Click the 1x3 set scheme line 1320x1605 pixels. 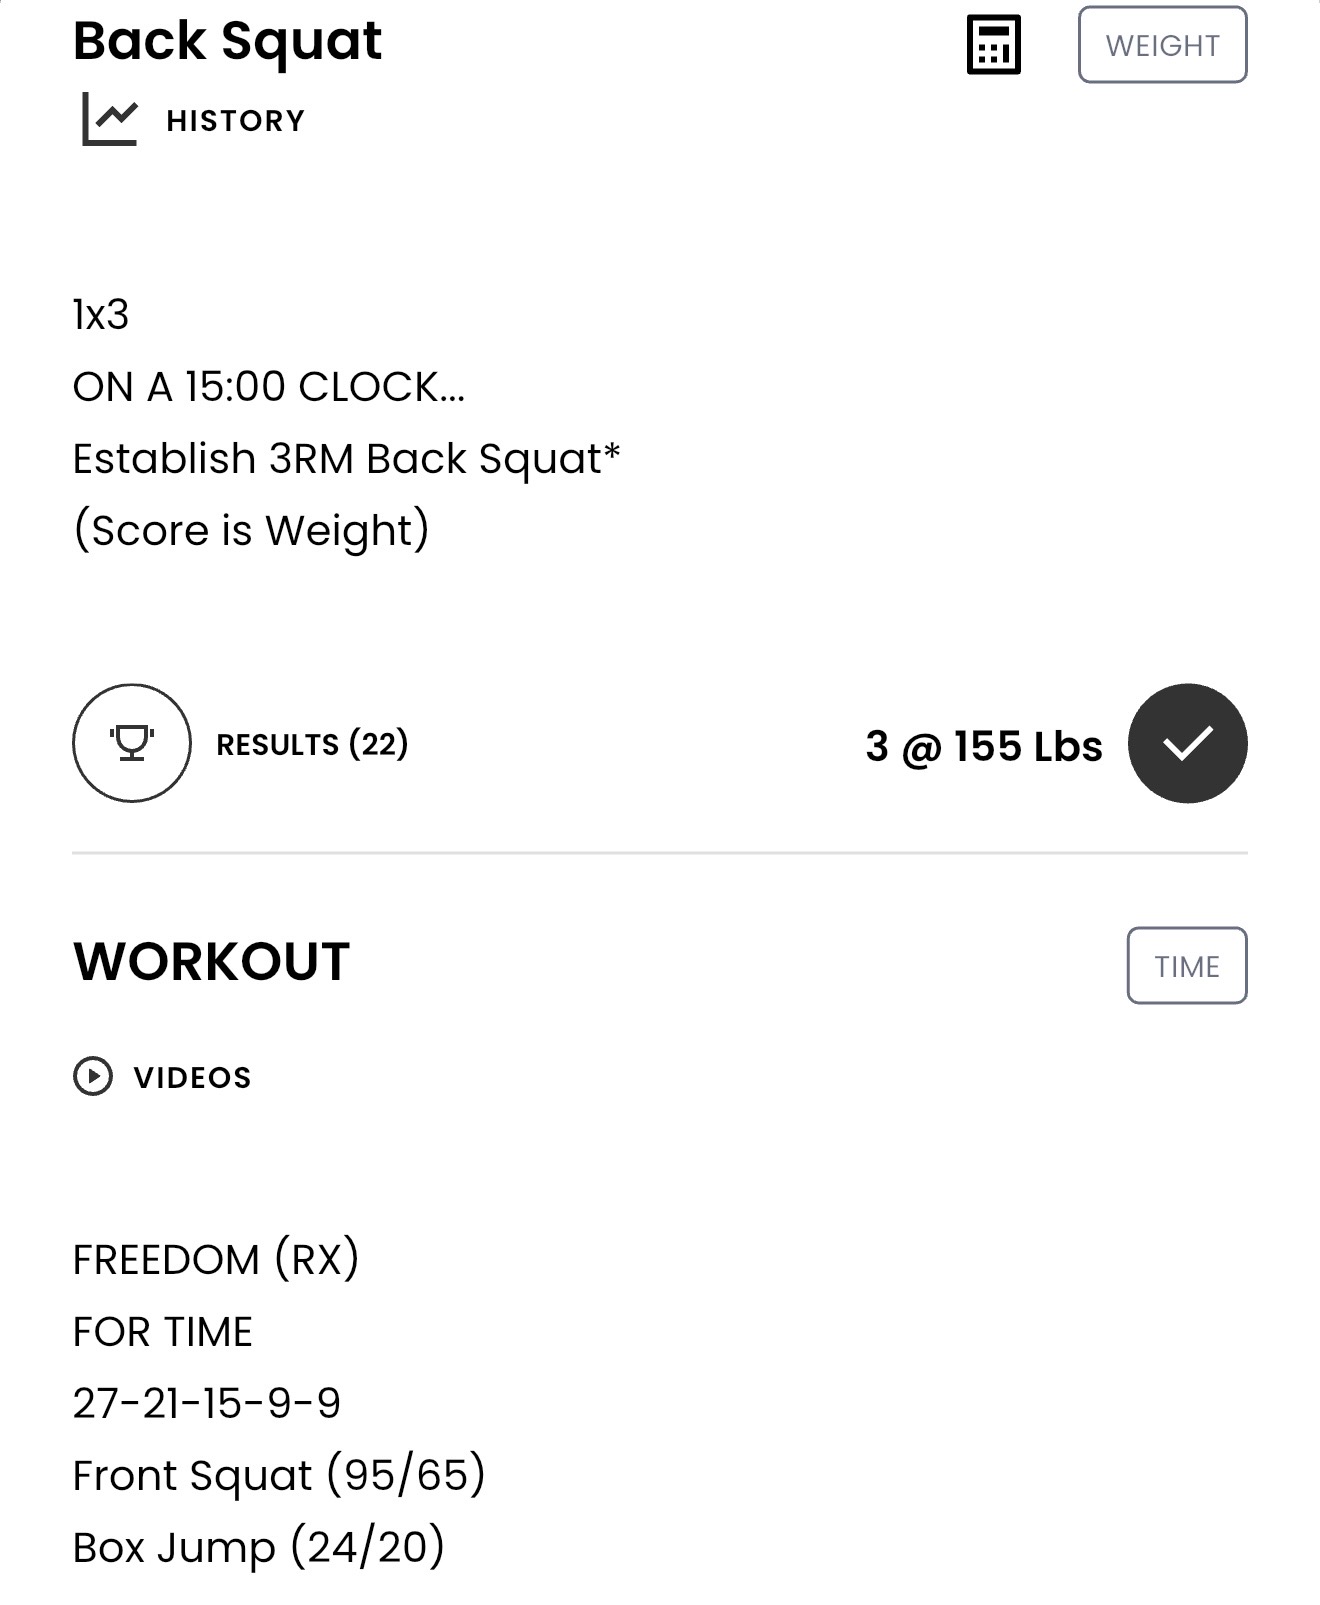tap(101, 315)
